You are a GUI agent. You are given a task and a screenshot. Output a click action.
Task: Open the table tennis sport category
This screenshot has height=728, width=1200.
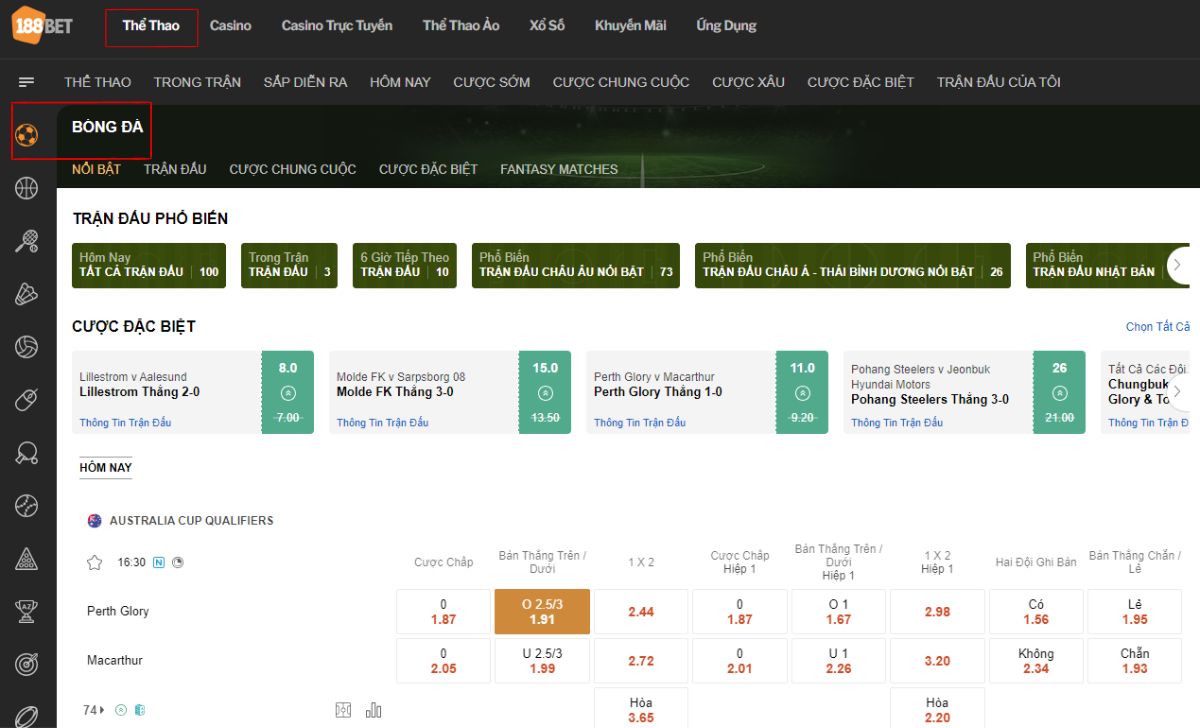[x=25, y=453]
